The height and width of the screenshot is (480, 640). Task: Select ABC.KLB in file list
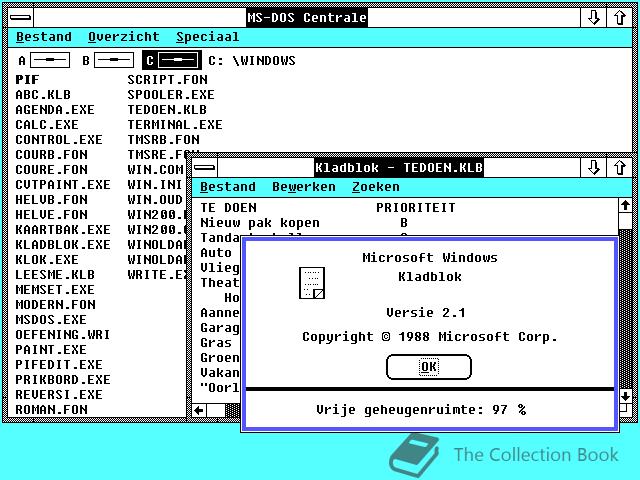(x=43, y=95)
